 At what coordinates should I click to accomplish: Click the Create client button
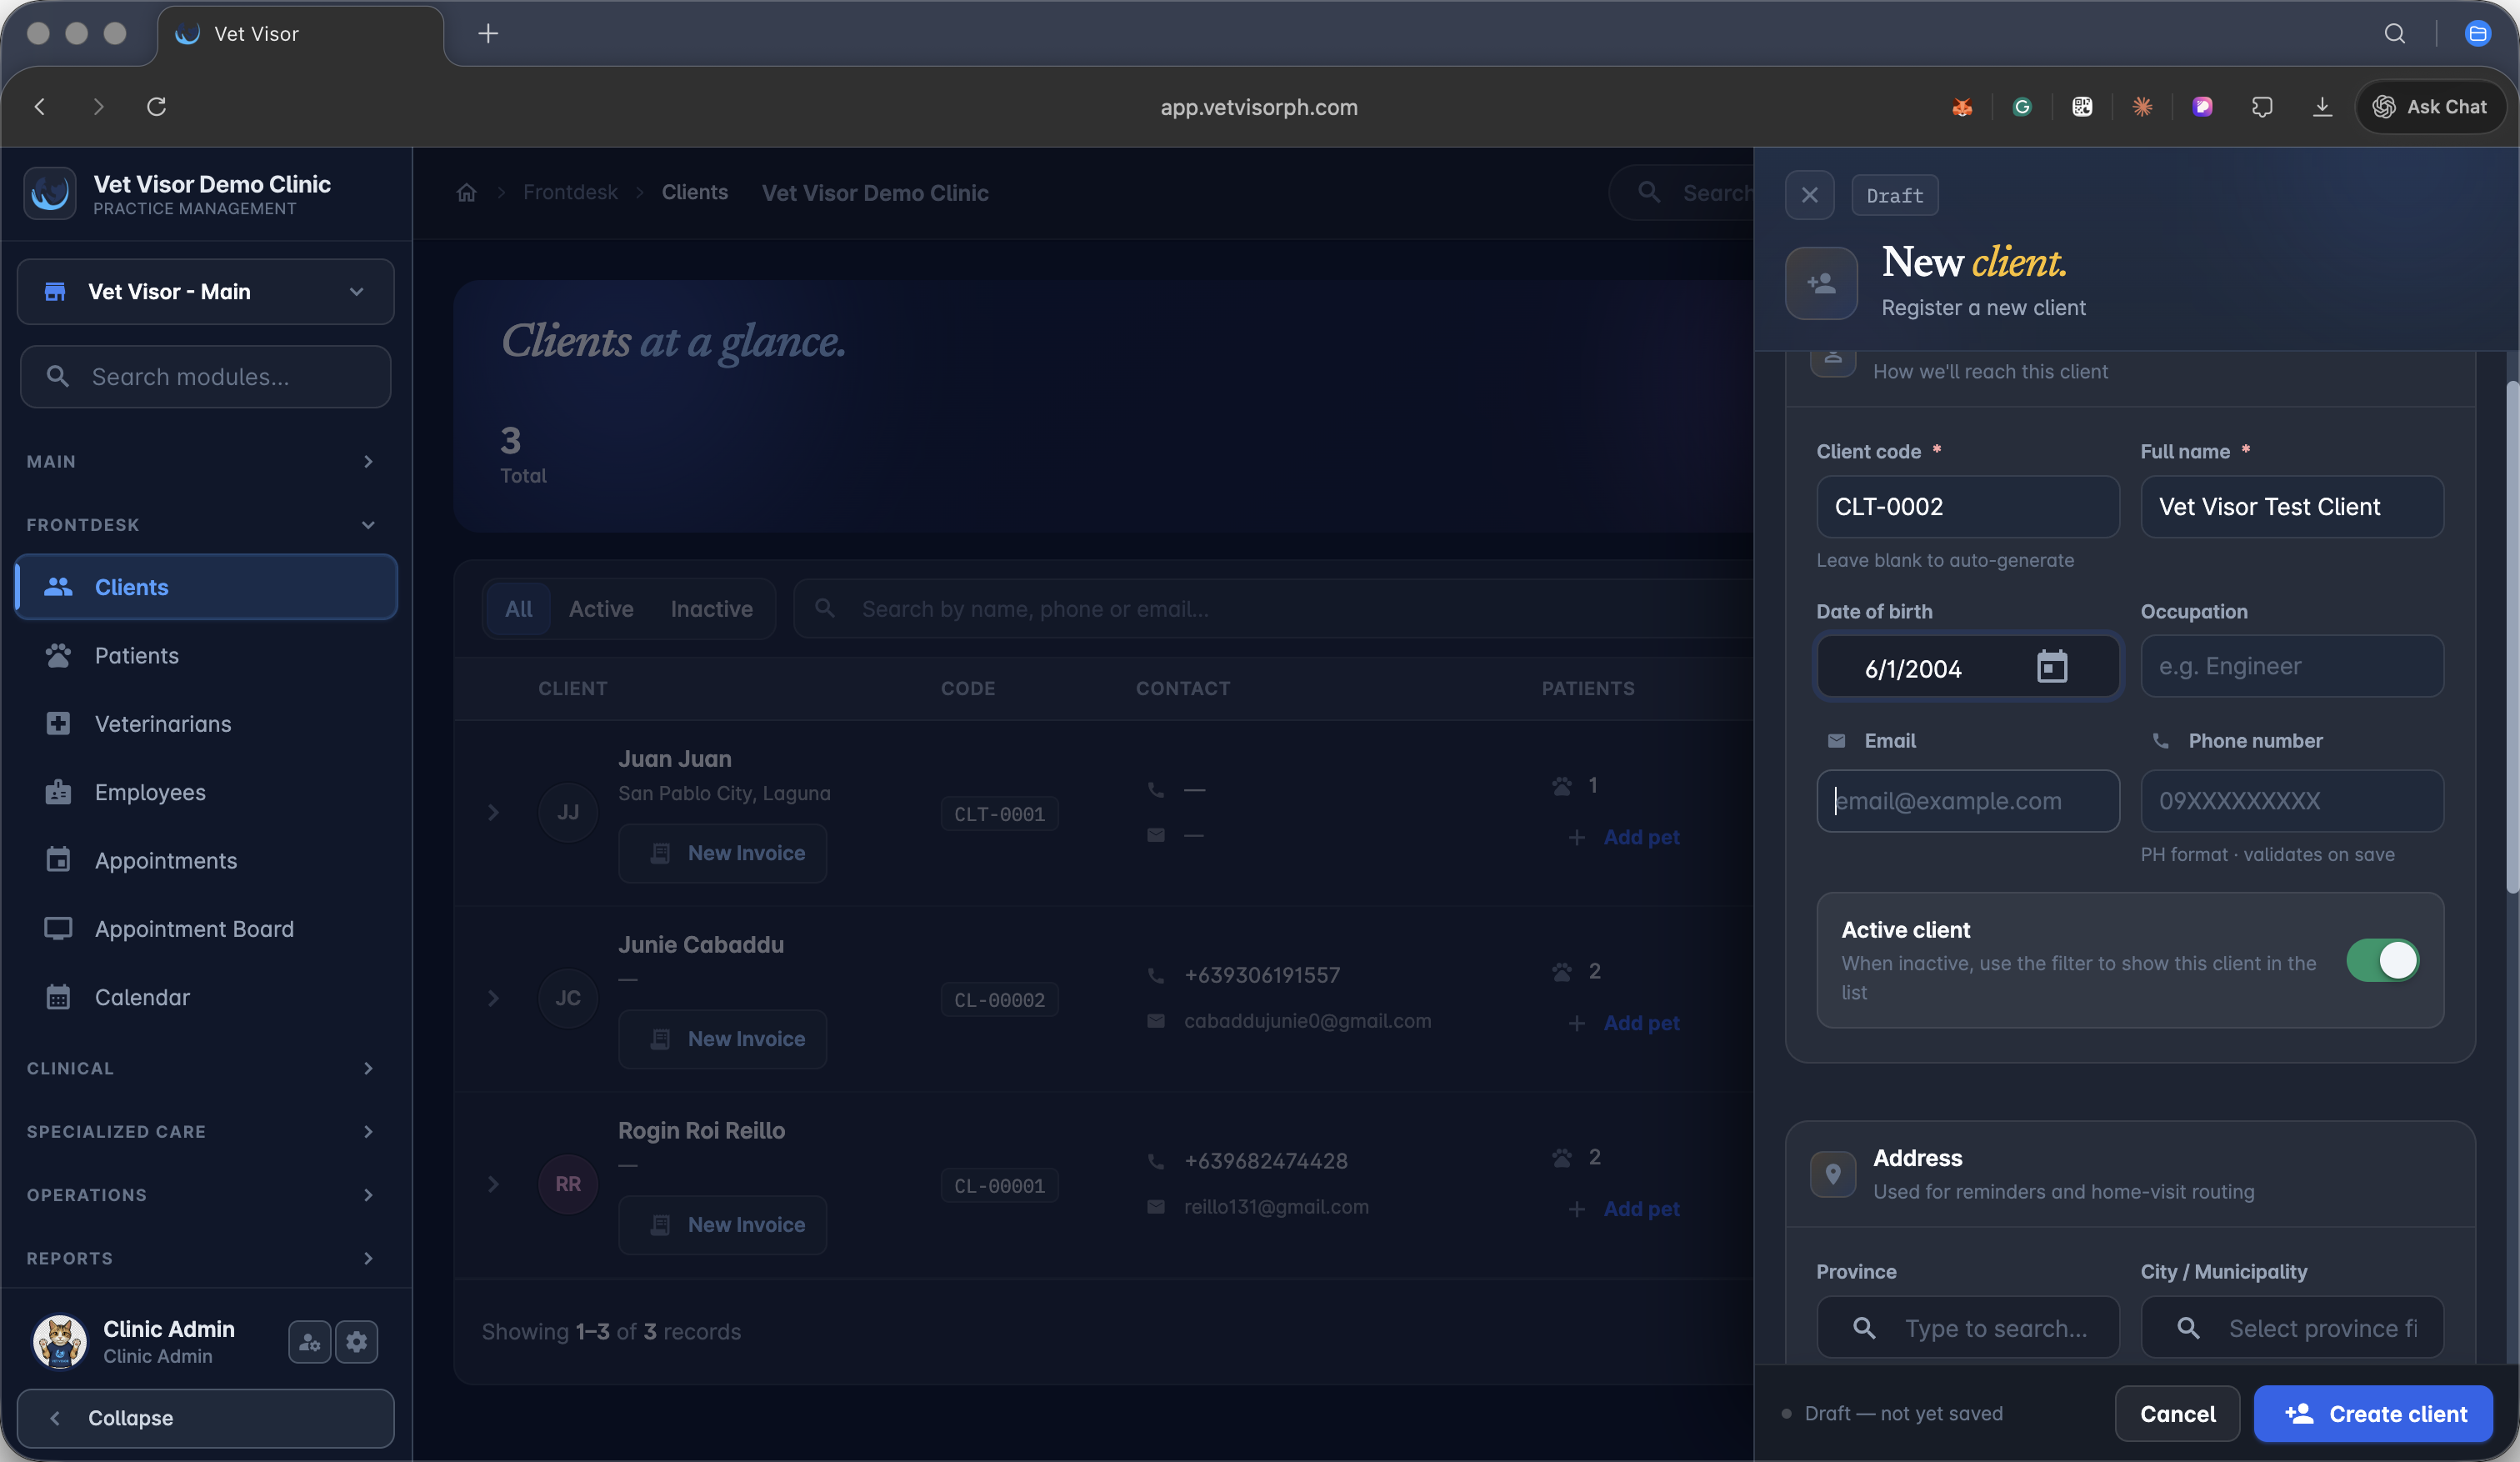2373,1414
